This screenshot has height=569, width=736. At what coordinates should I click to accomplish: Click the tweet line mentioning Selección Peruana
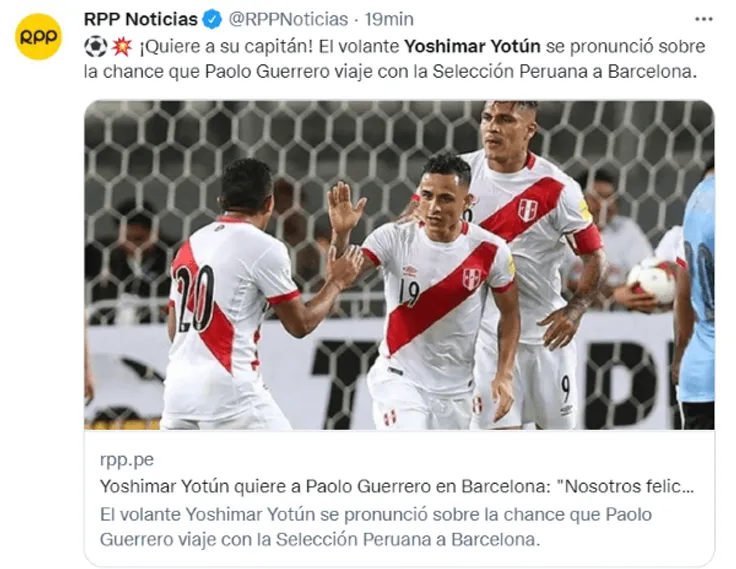pos(391,71)
